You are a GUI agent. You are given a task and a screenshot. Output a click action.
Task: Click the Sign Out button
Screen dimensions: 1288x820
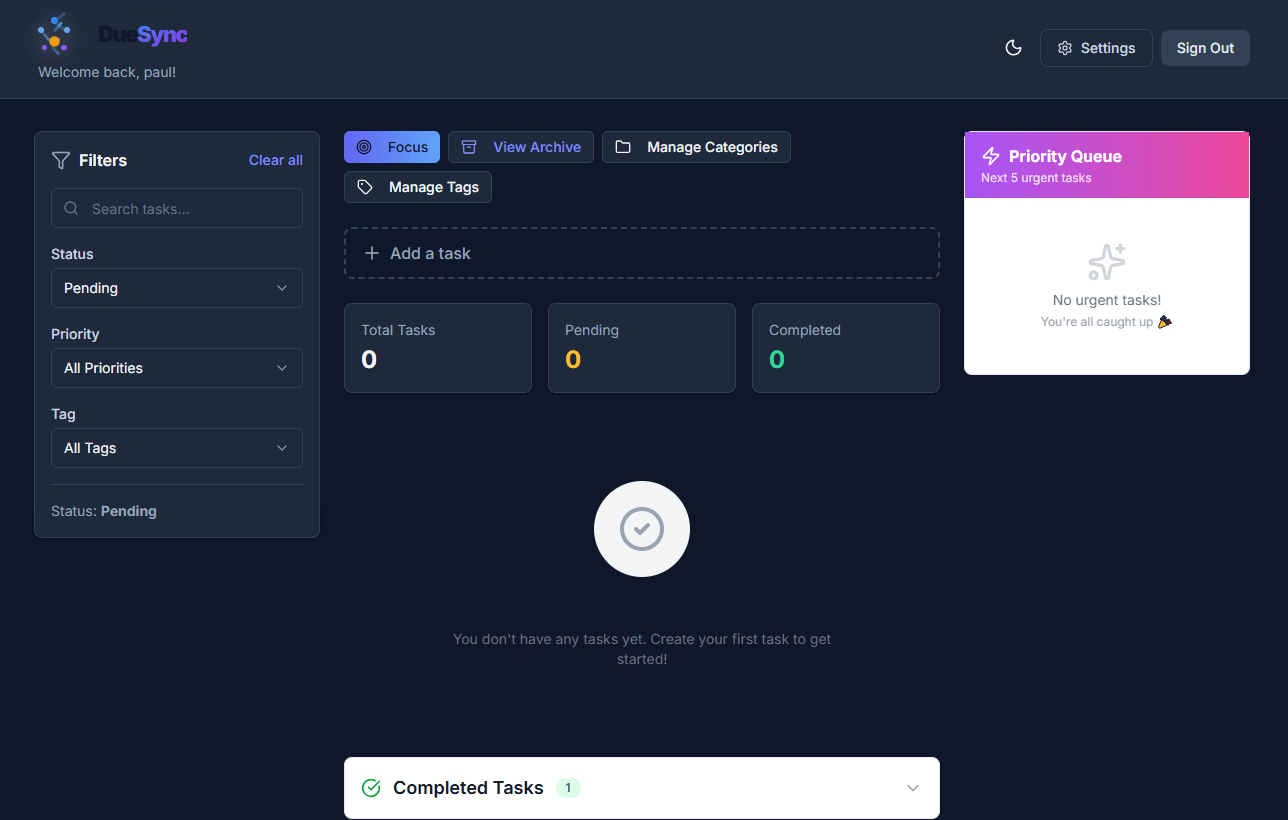pyautogui.click(x=1205, y=47)
